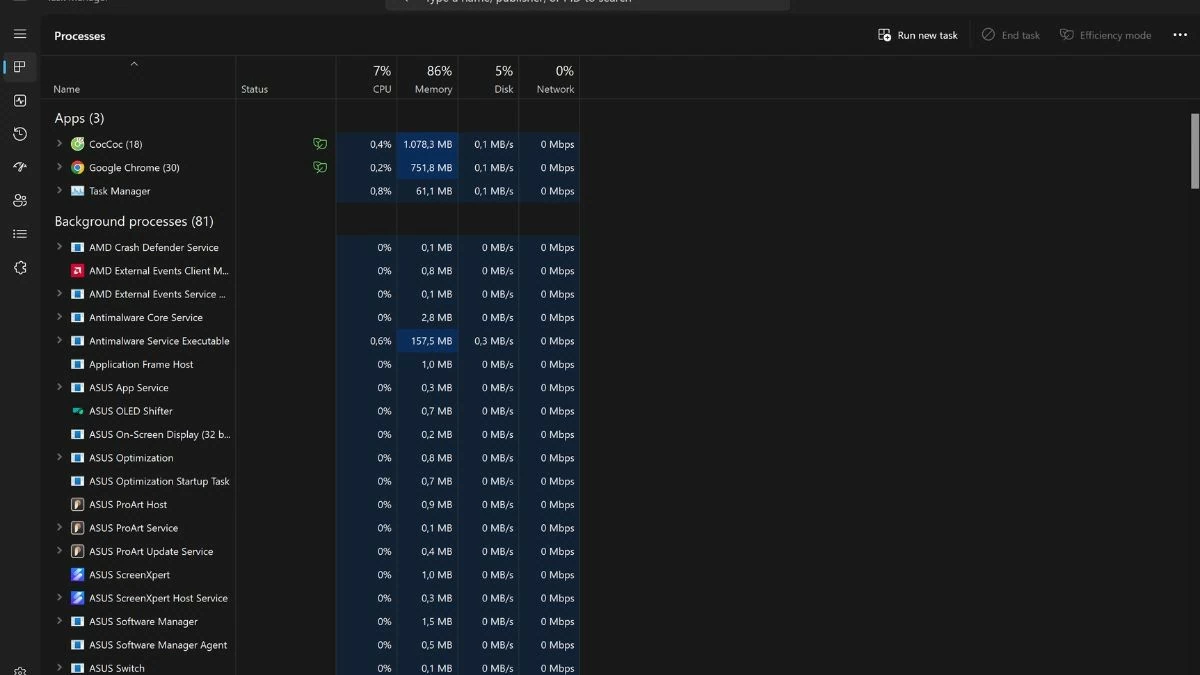Click the vertical scrollbar thumb

click(x=1194, y=150)
